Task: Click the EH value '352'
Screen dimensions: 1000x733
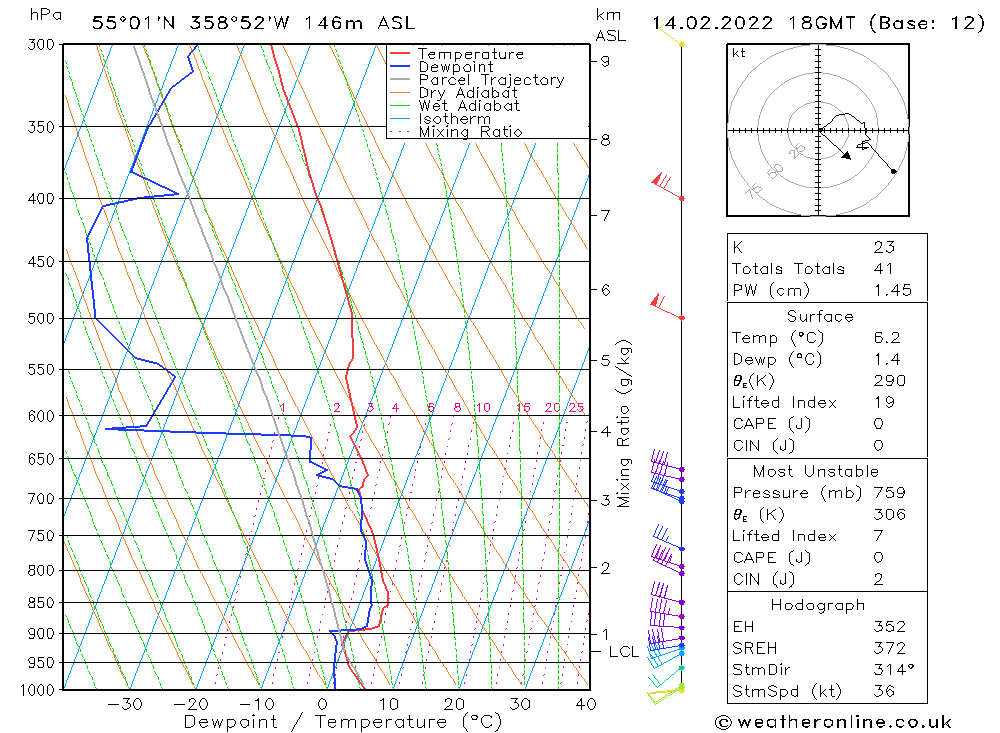Action: (890, 626)
